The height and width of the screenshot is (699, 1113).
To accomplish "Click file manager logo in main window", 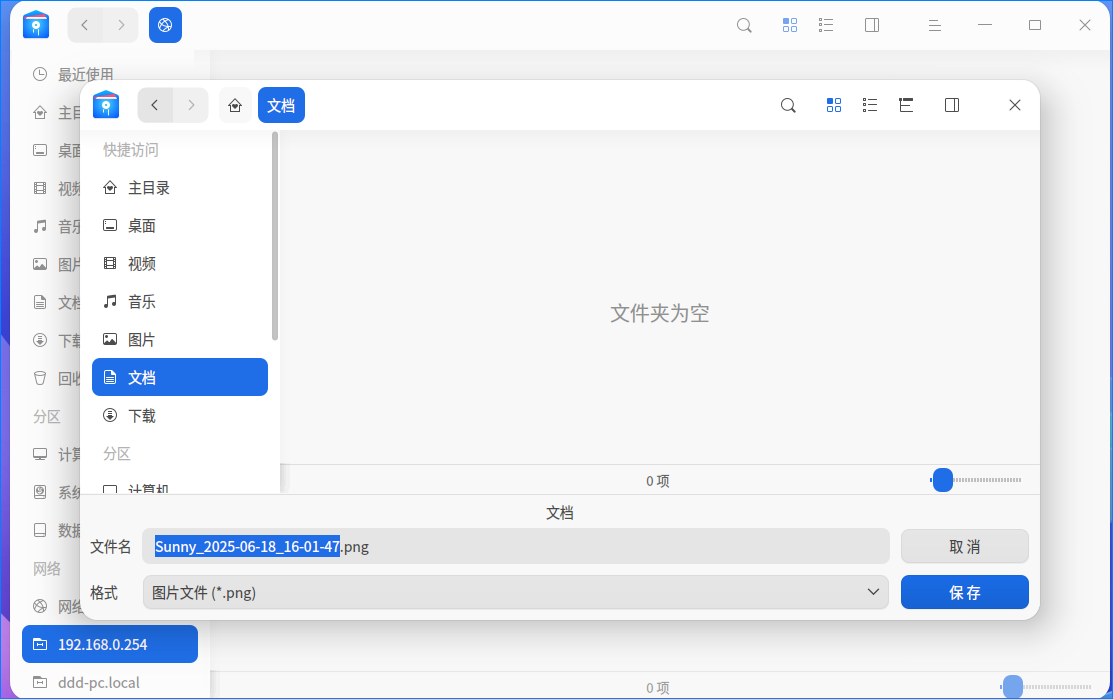I will 35,25.
